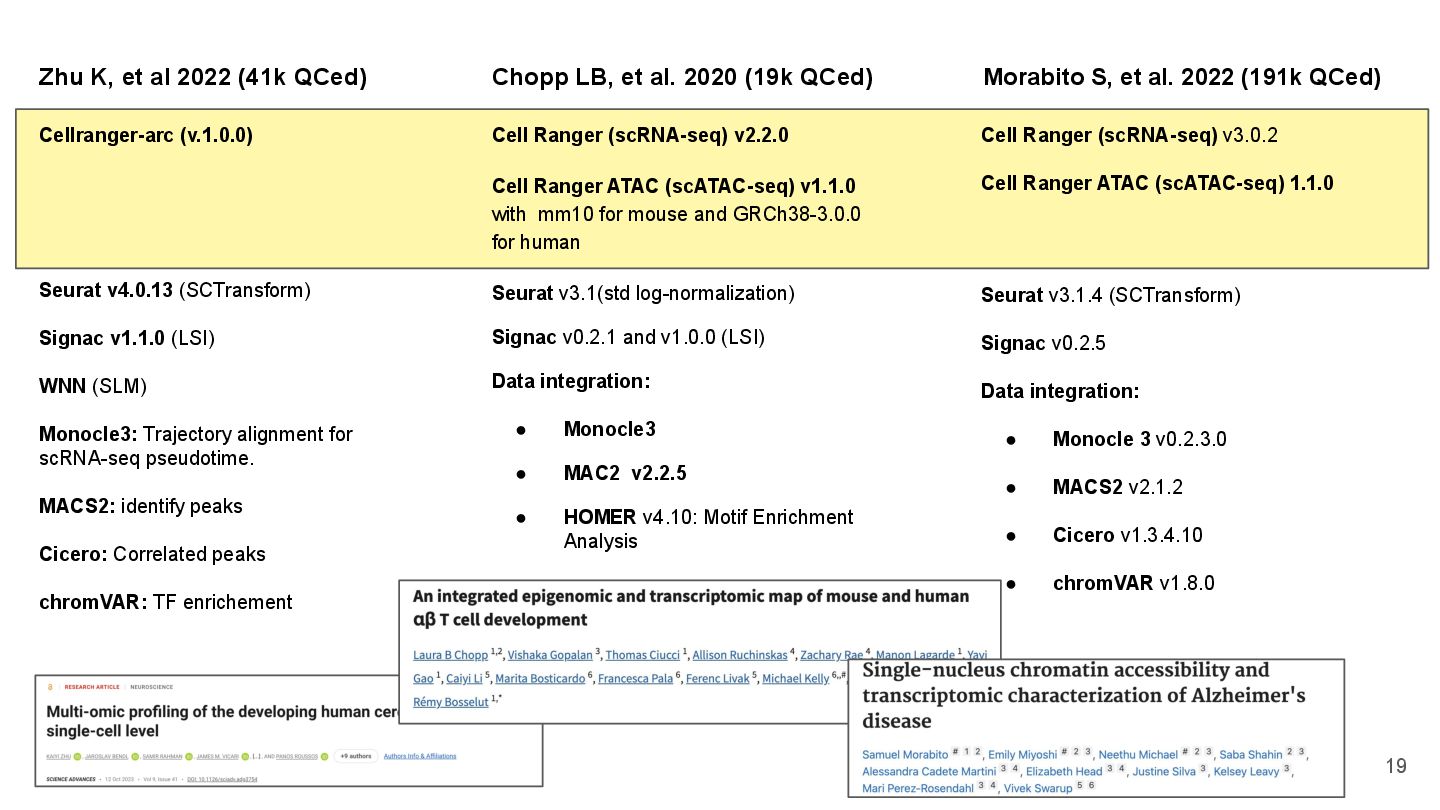Image resolution: width=1440 pixels, height=810 pixels.
Task: Click the 'Cicero v1.3.4.10' bullet
Action: [x=1128, y=535]
